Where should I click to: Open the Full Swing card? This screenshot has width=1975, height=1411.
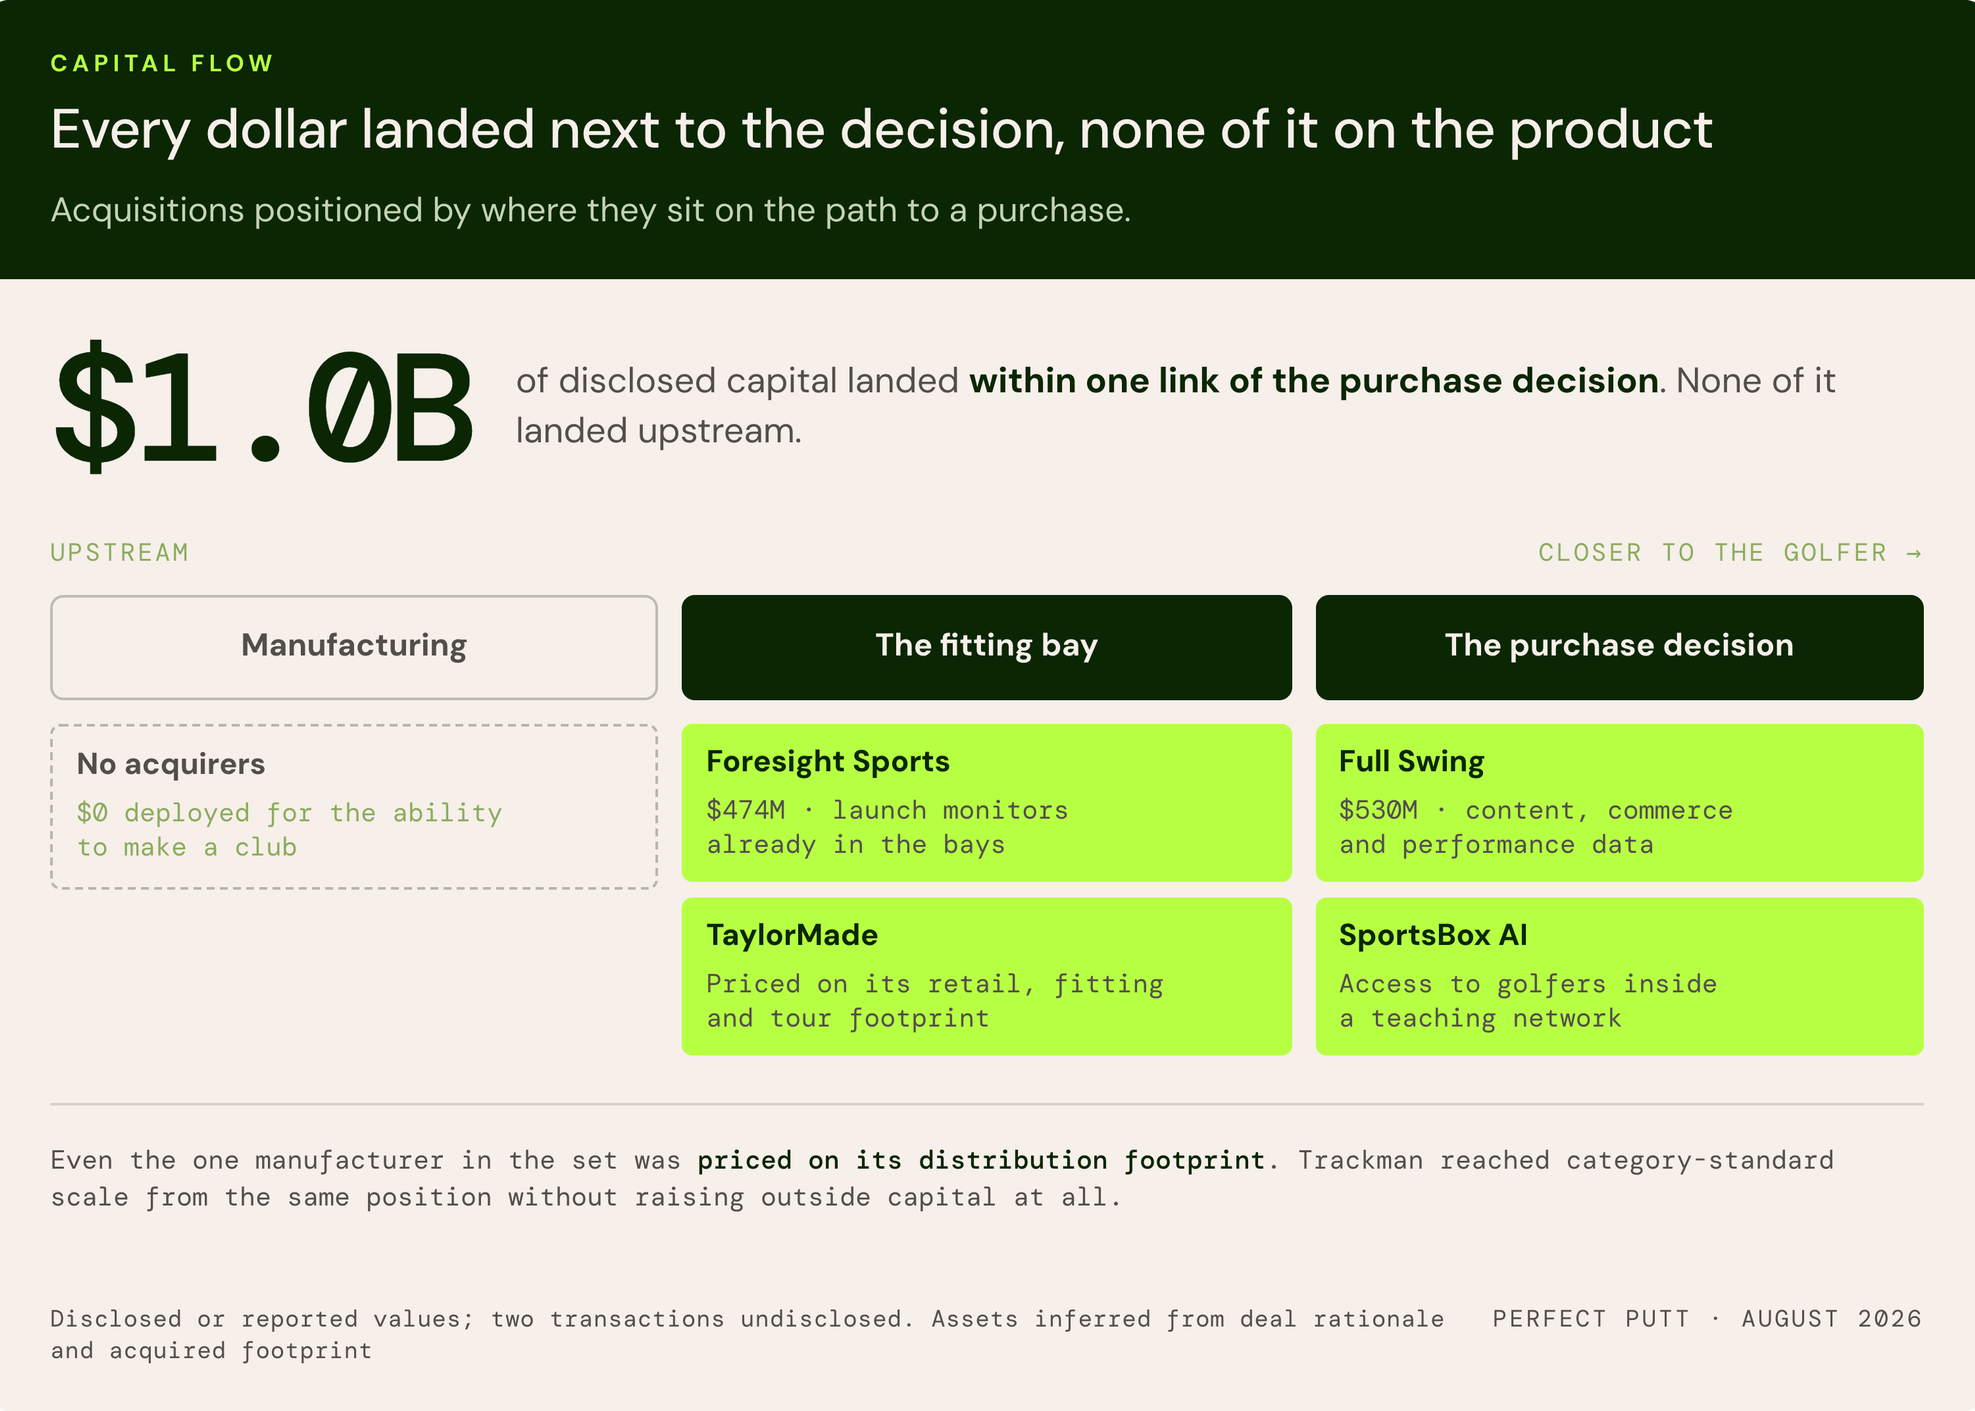point(1619,802)
